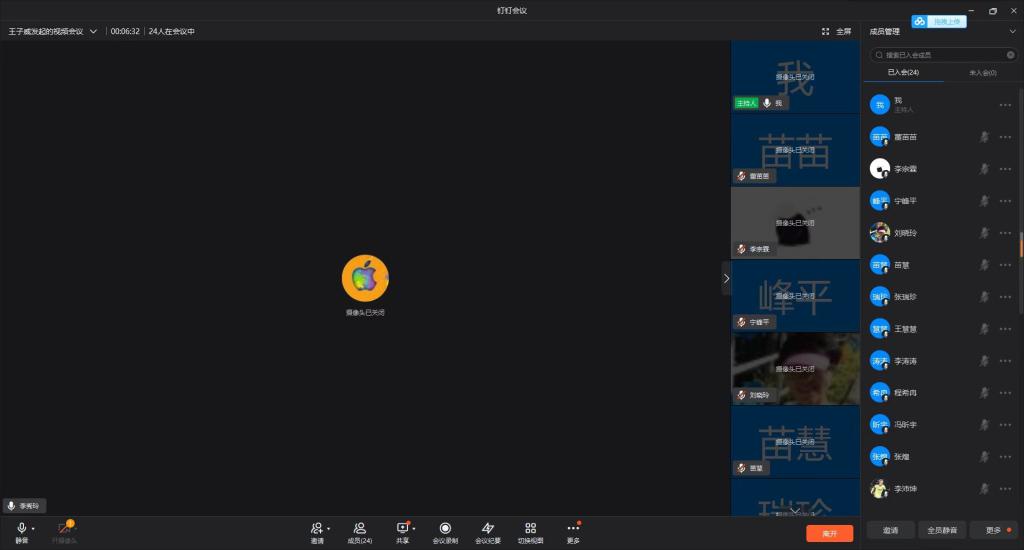Click the 李秀玲 speaker label at bottom left
This screenshot has height=550, width=1024.
[x=24, y=506]
